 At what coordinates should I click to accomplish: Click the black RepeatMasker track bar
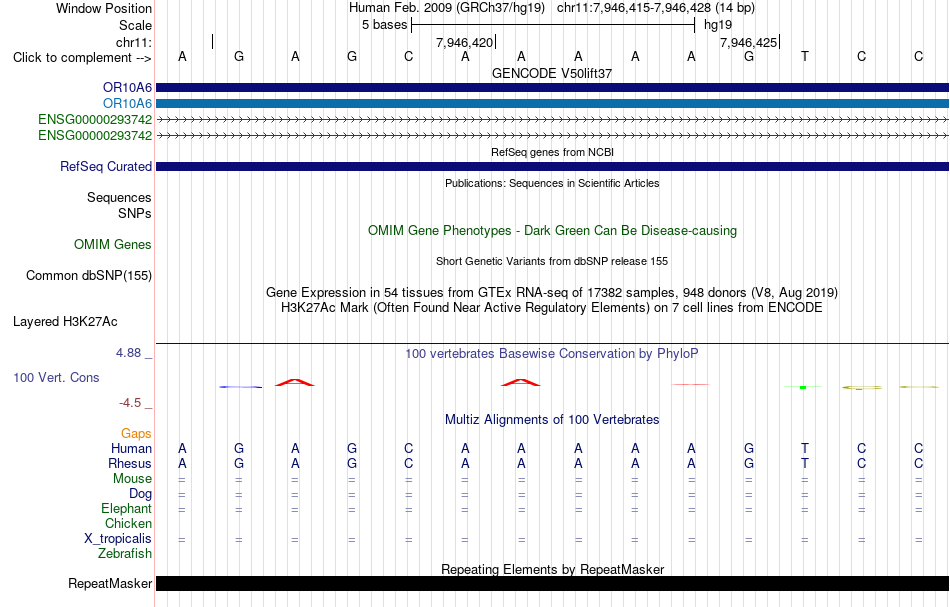[553, 583]
